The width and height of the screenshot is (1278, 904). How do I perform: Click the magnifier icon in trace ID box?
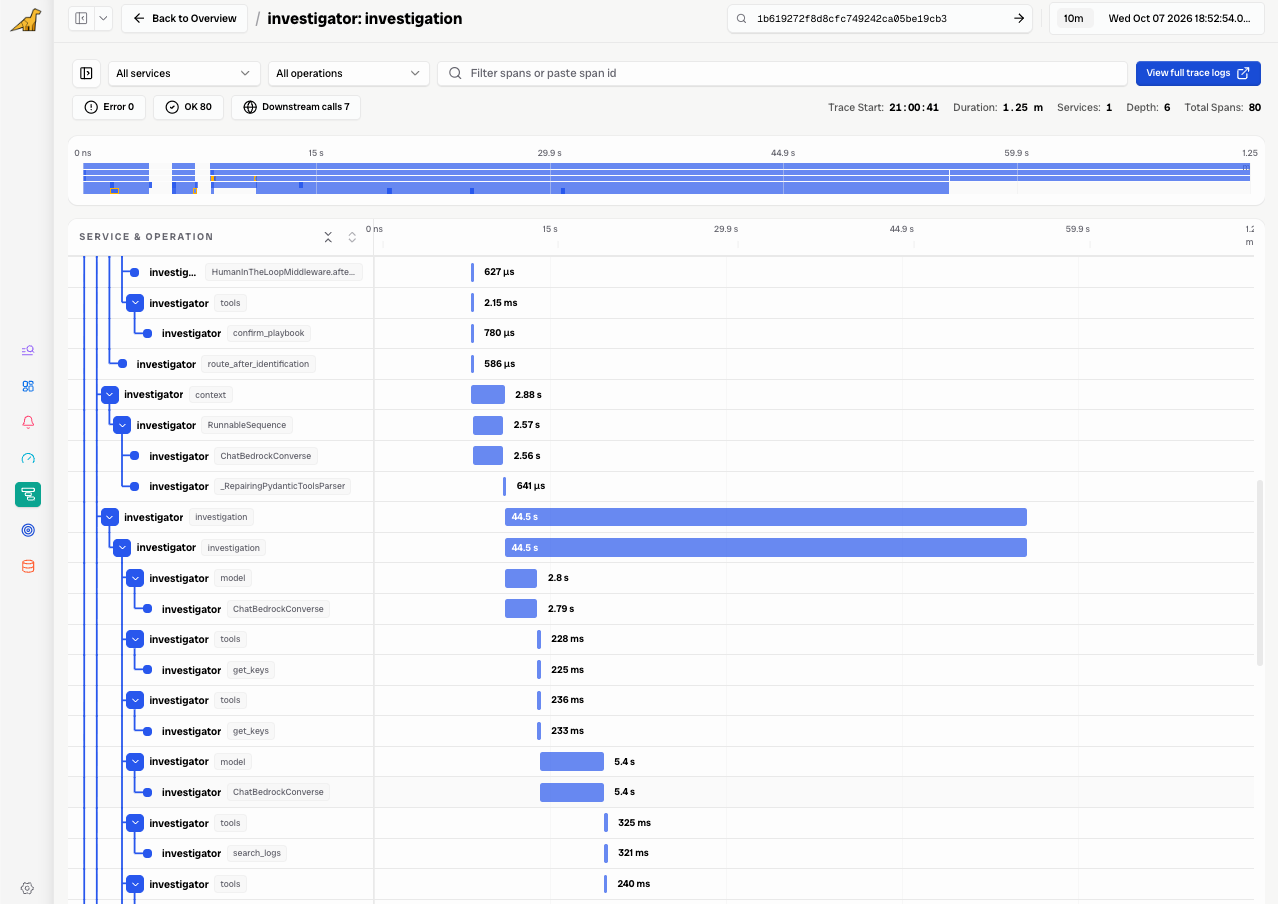click(741, 18)
